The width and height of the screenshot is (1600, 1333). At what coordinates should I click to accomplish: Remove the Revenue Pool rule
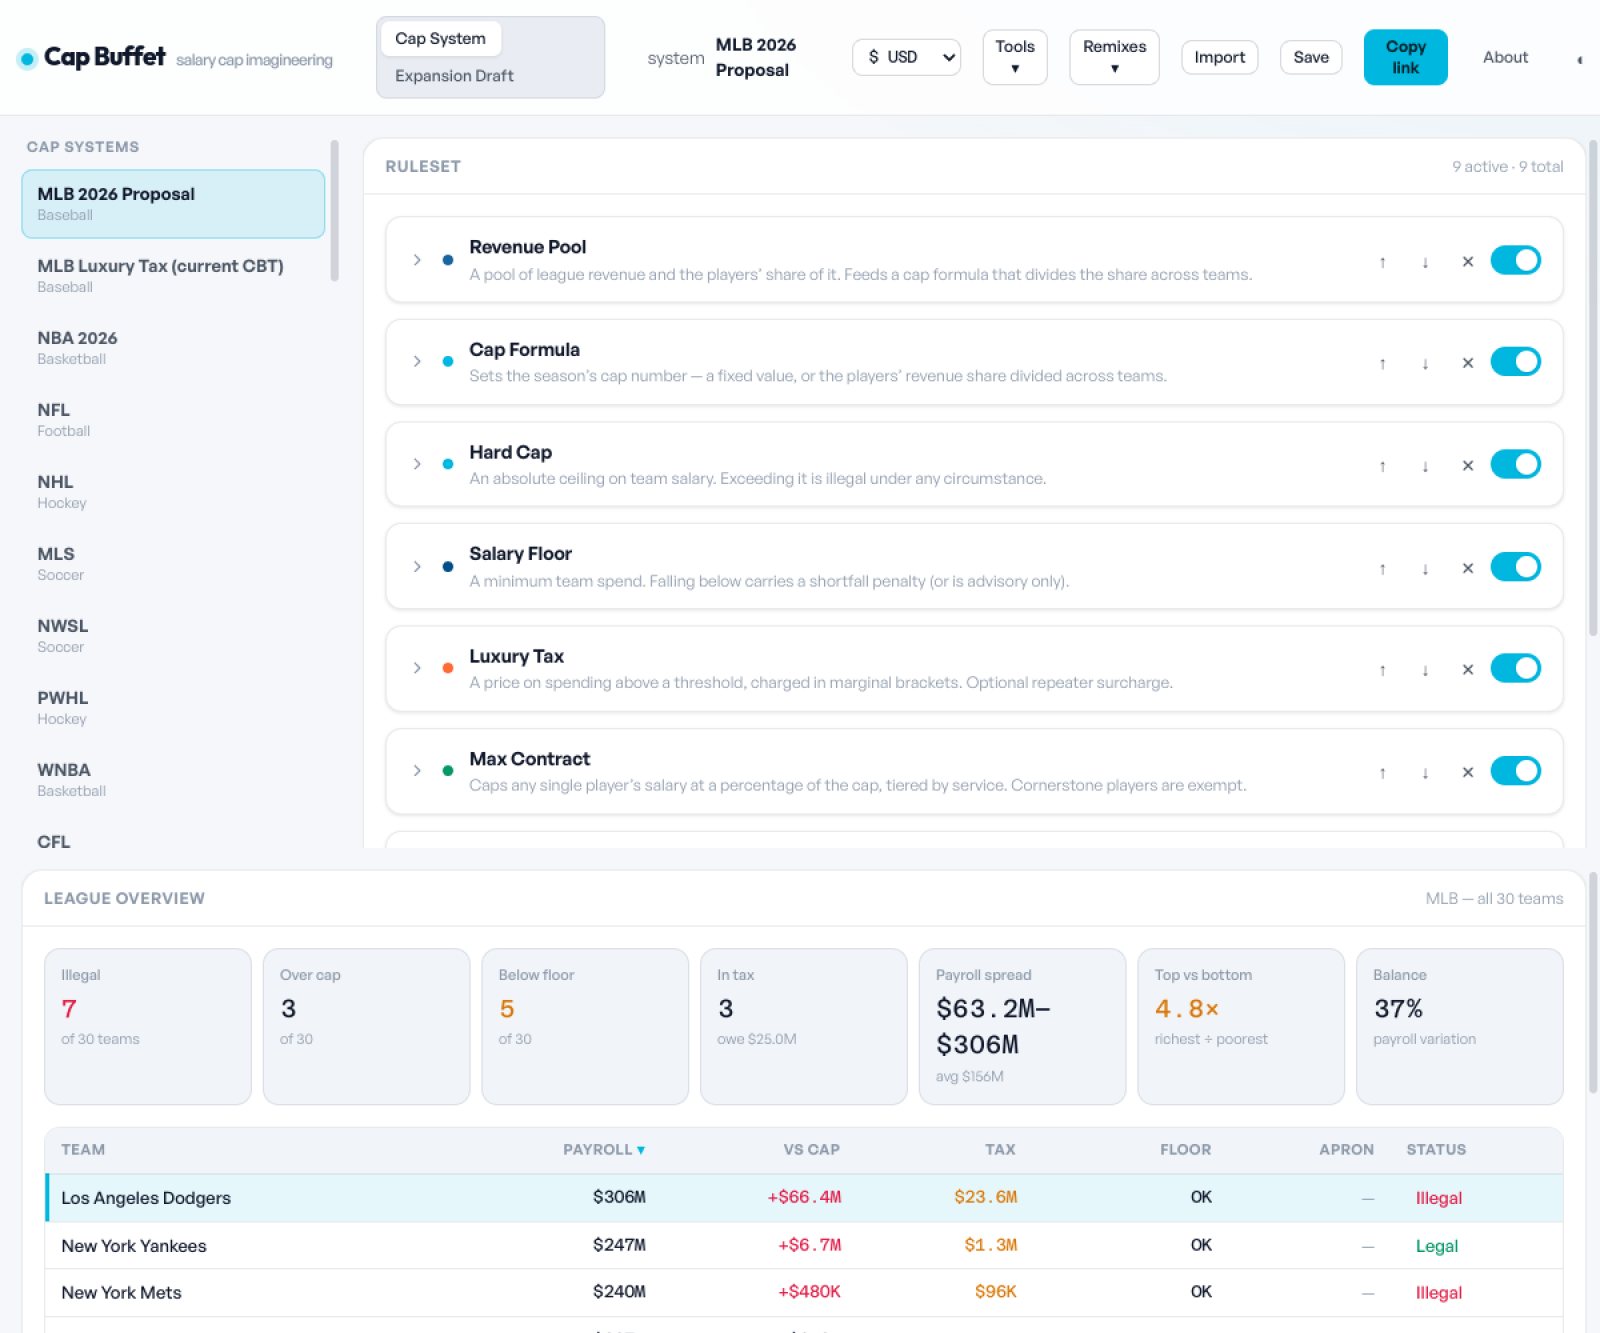(x=1468, y=262)
